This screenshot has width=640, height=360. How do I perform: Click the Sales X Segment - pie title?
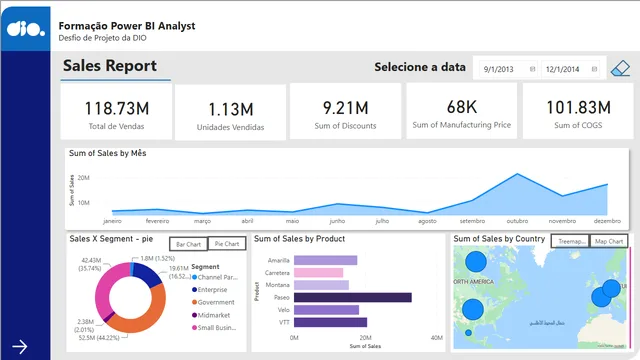[111, 239]
